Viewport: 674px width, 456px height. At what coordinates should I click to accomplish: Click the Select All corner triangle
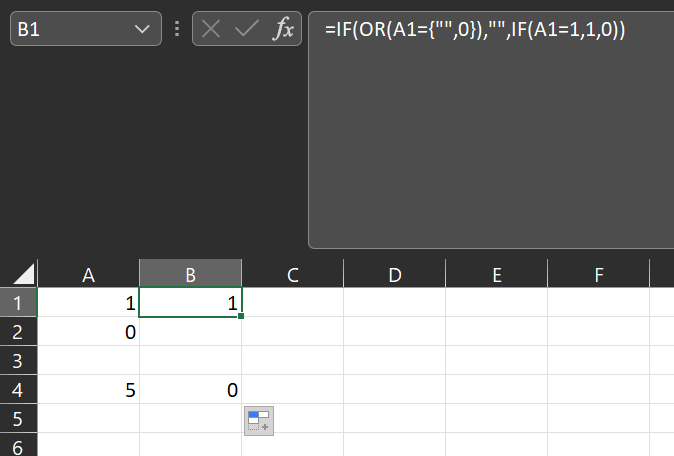24,274
